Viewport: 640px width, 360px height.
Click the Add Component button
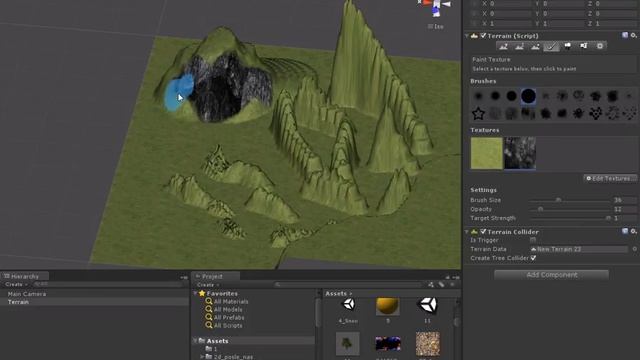point(551,275)
